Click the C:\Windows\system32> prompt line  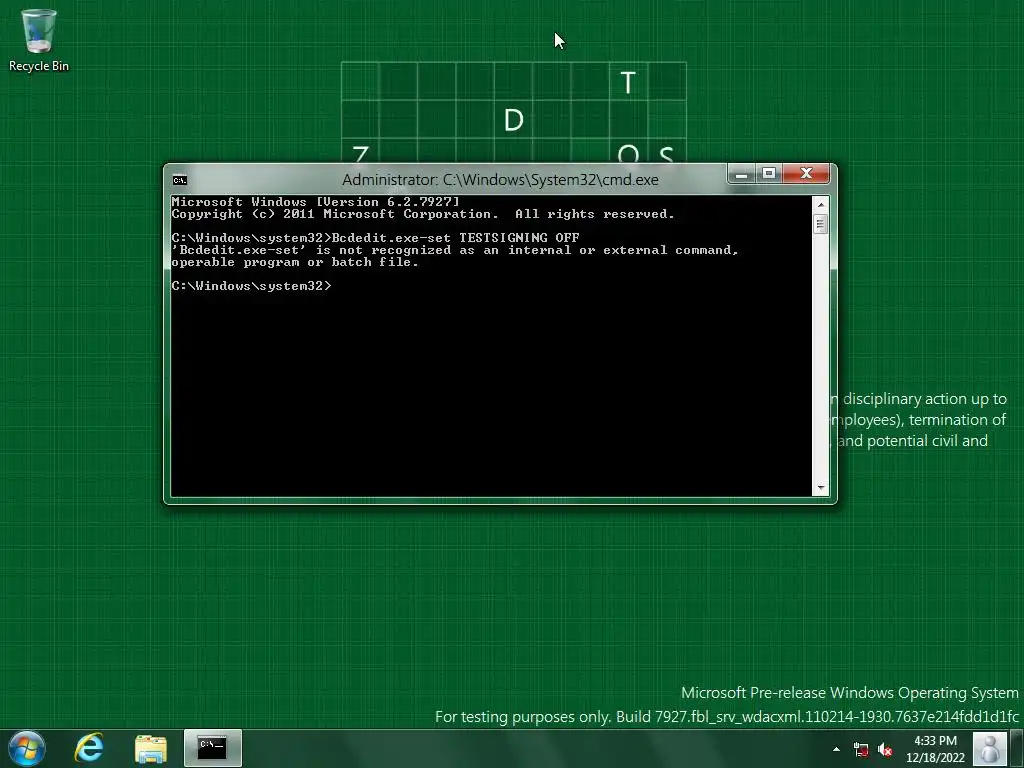coord(251,286)
